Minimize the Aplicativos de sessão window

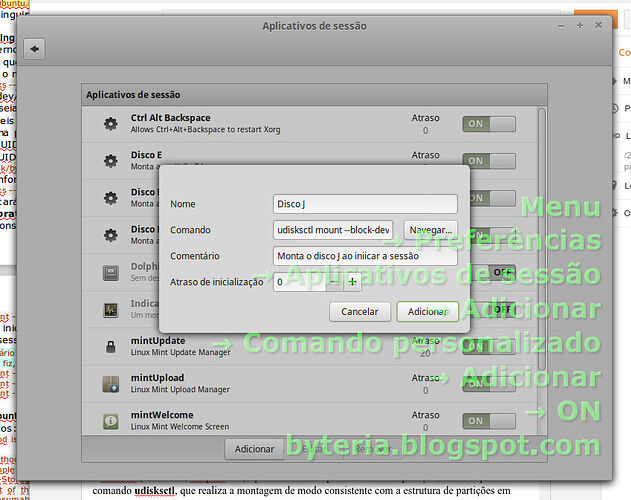(x=561, y=26)
